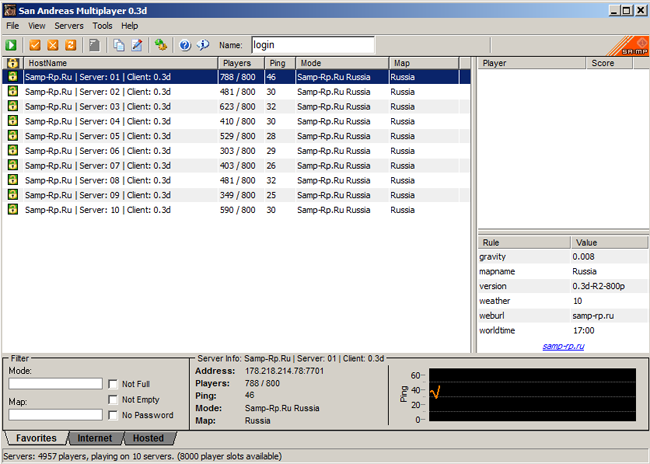This screenshot has height=464, width=650.
Task: Click the Add Server checkmark icon
Action: pos(35,45)
